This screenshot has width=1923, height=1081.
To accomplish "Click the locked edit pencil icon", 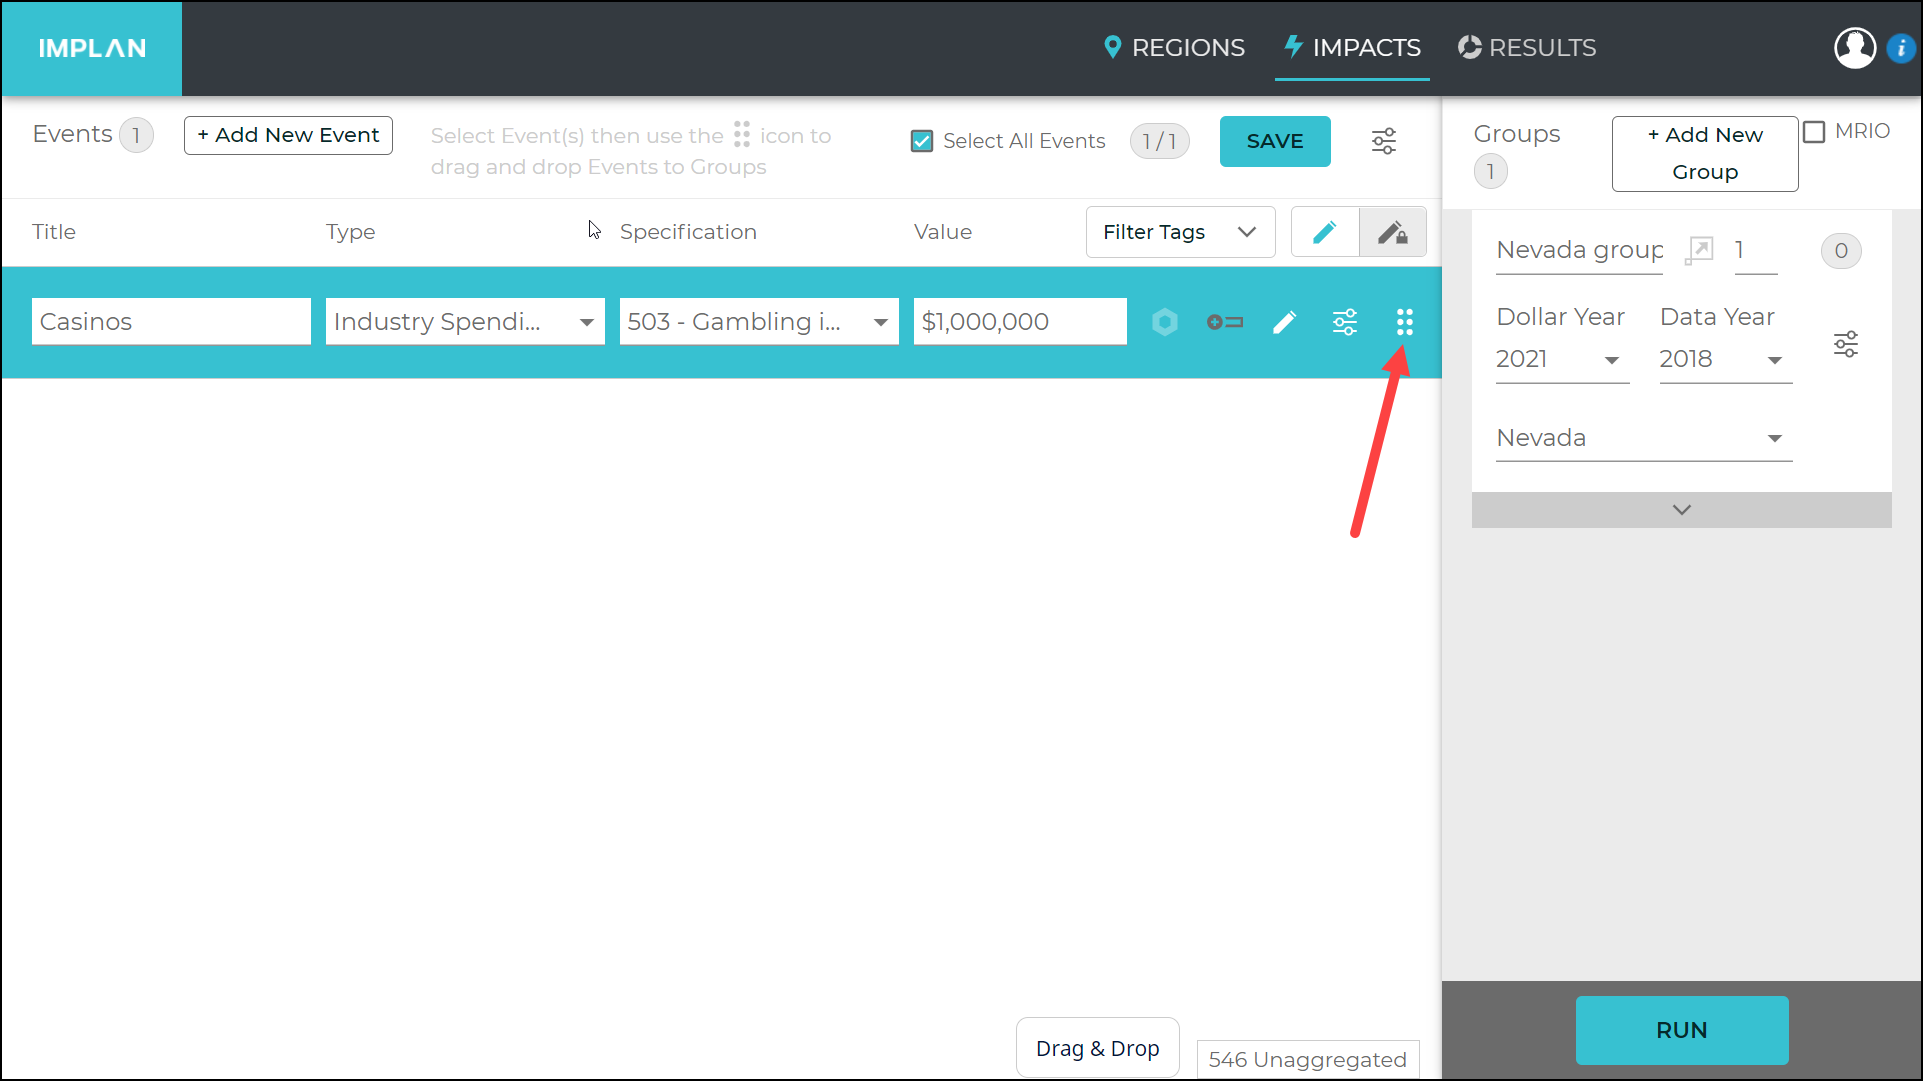I will [1393, 232].
